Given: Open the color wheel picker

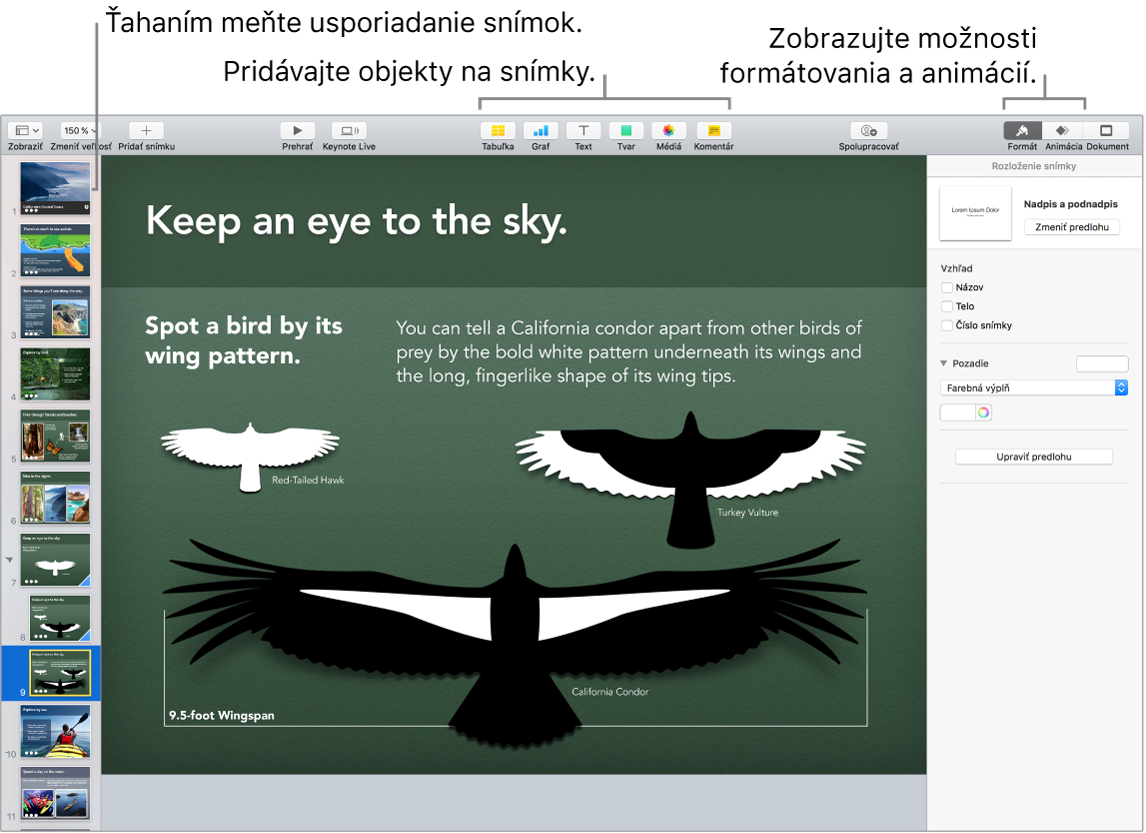Looking at the screenshot, I should click(984, 412).
